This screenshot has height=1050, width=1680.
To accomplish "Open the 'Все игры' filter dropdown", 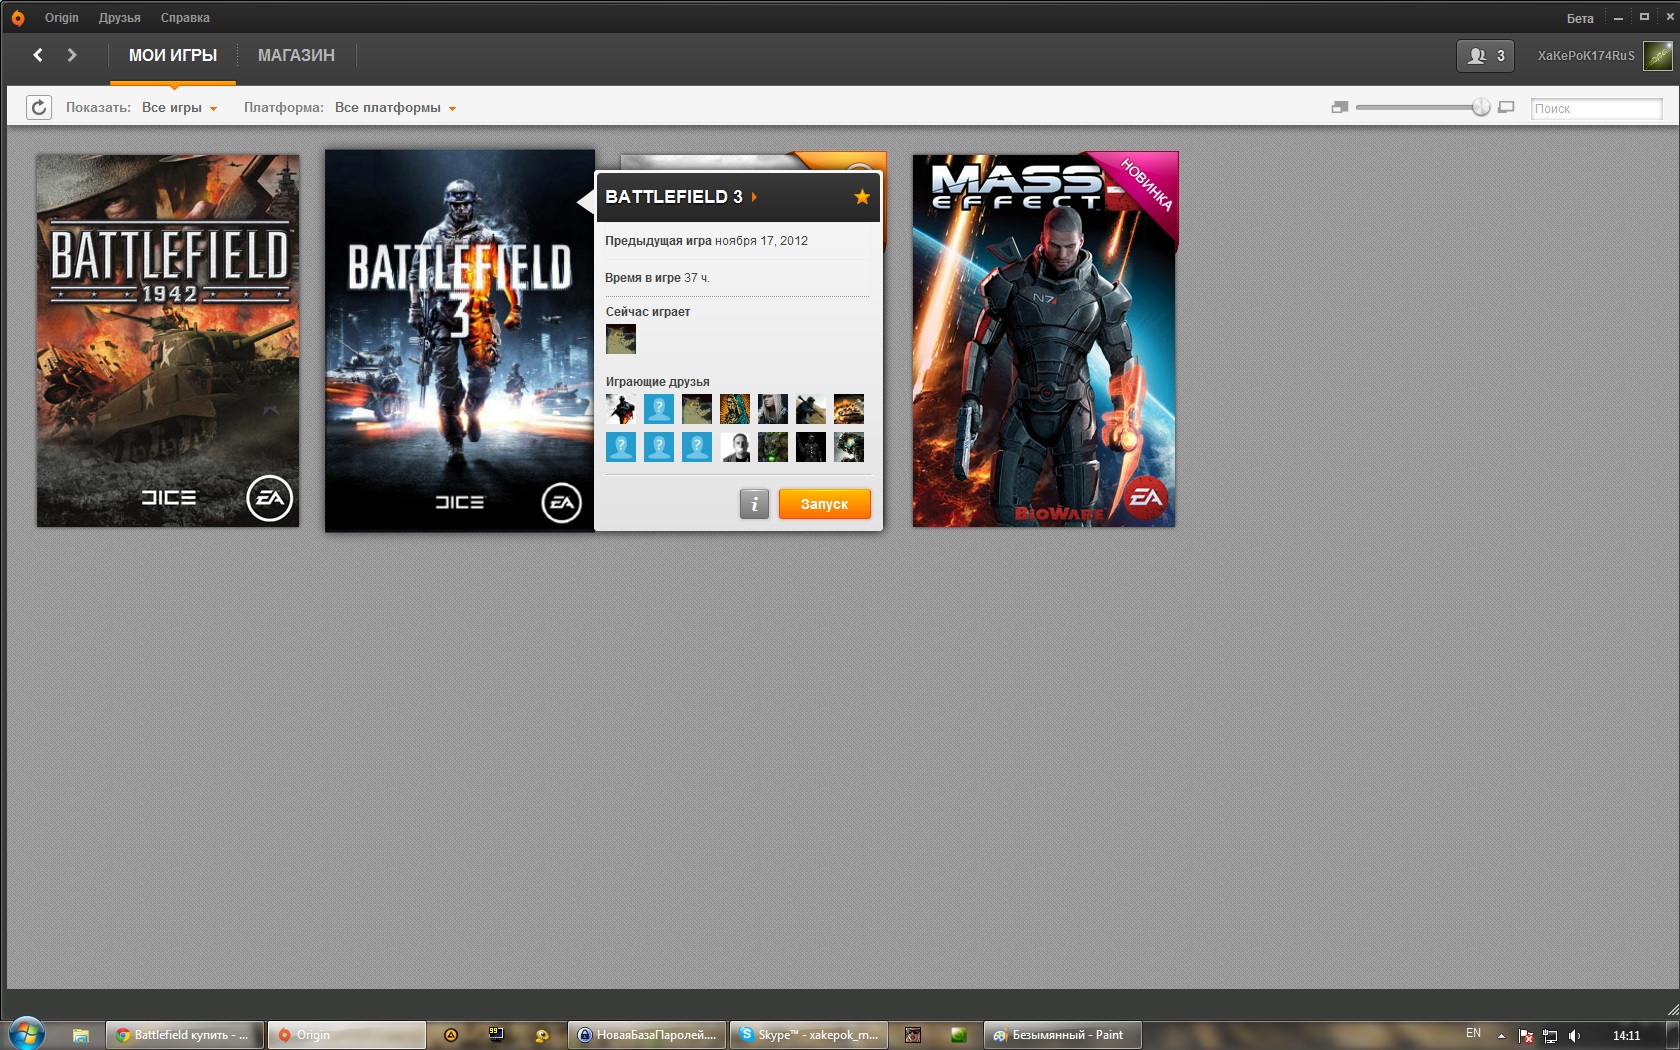I will point(179,108).
